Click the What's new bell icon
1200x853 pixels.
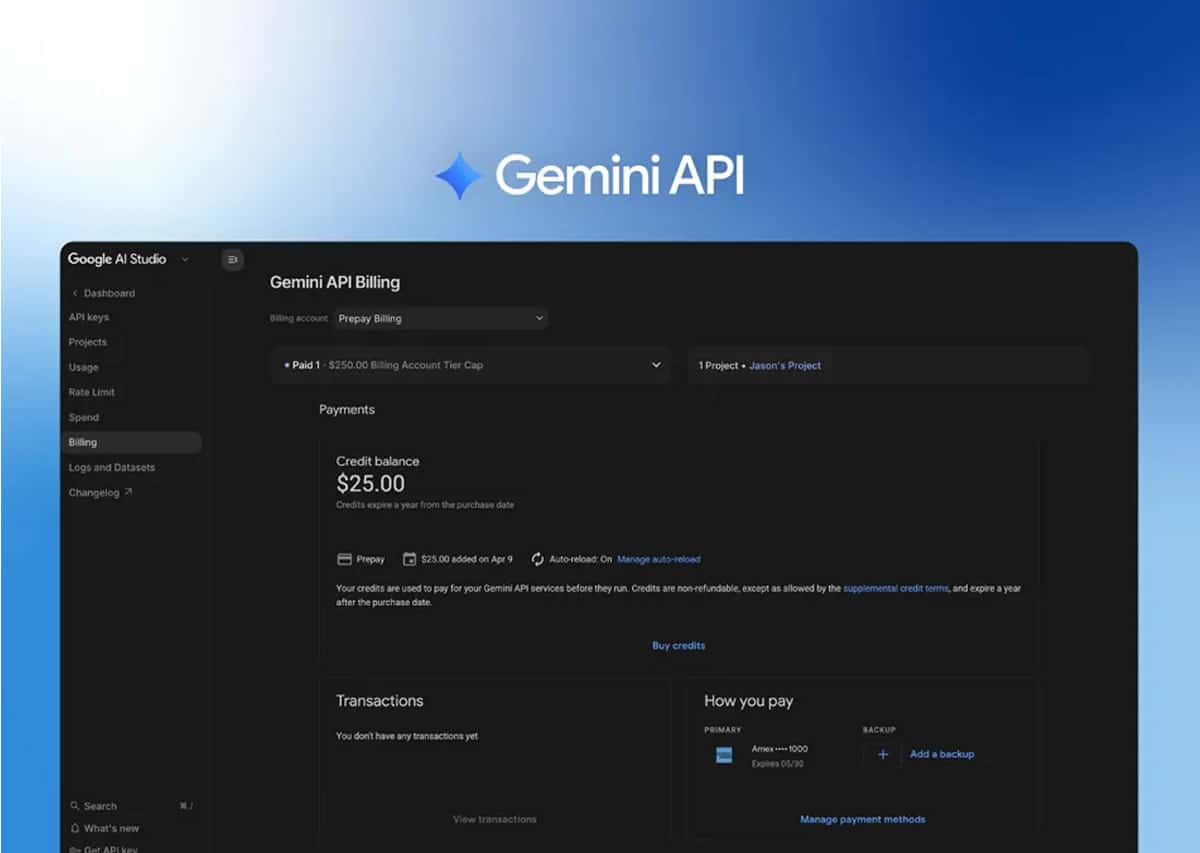click(x=75, y=828)
